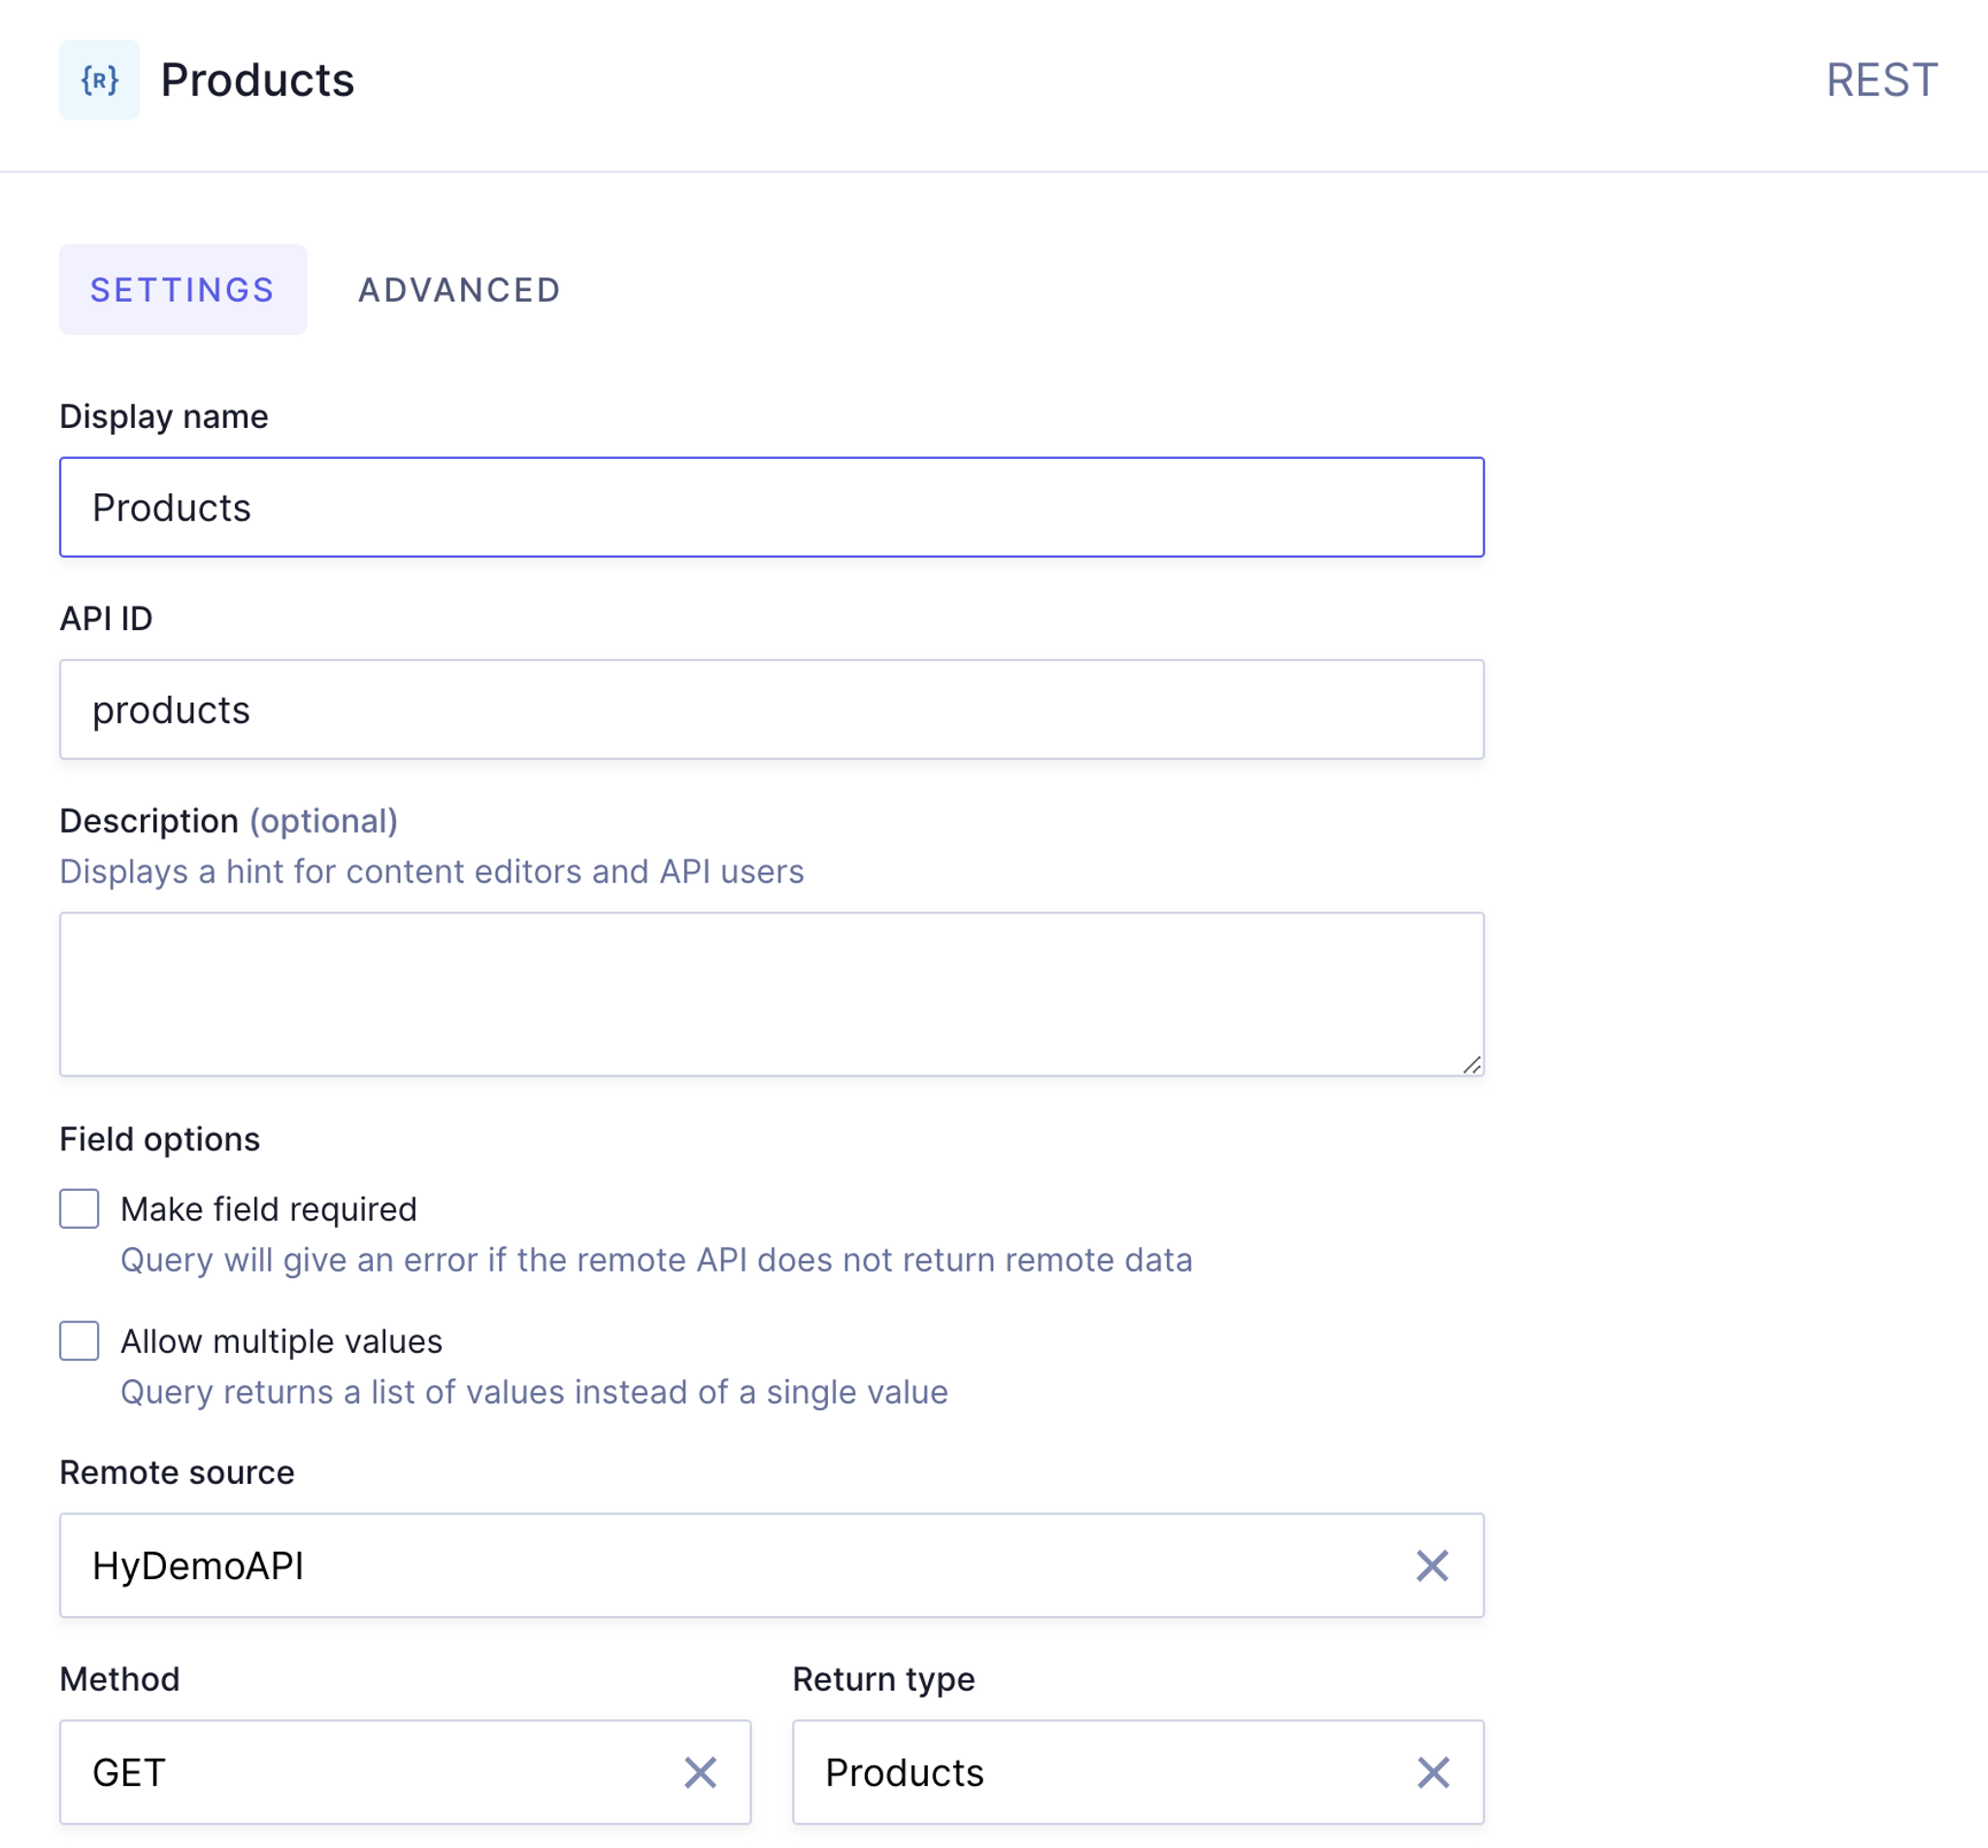Edit the API ID field

[771, 710]
